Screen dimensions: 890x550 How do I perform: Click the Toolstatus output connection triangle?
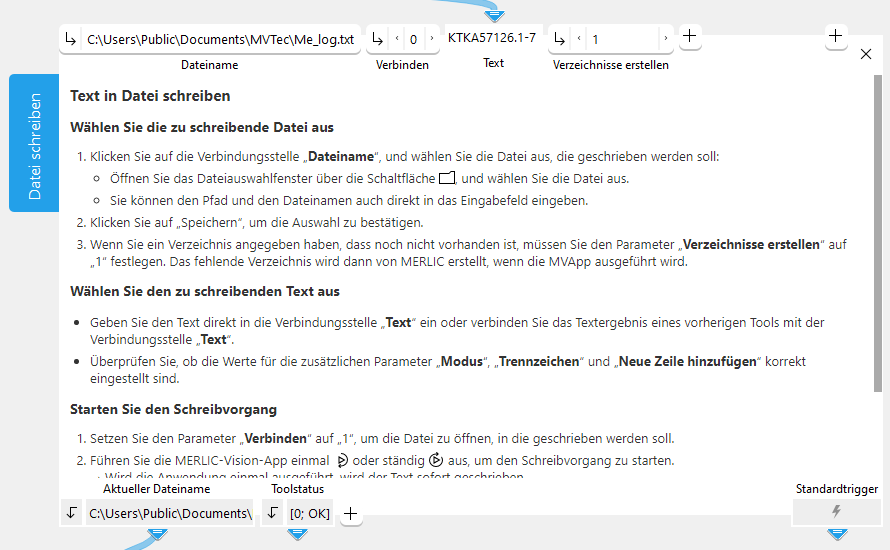[297, 535]
